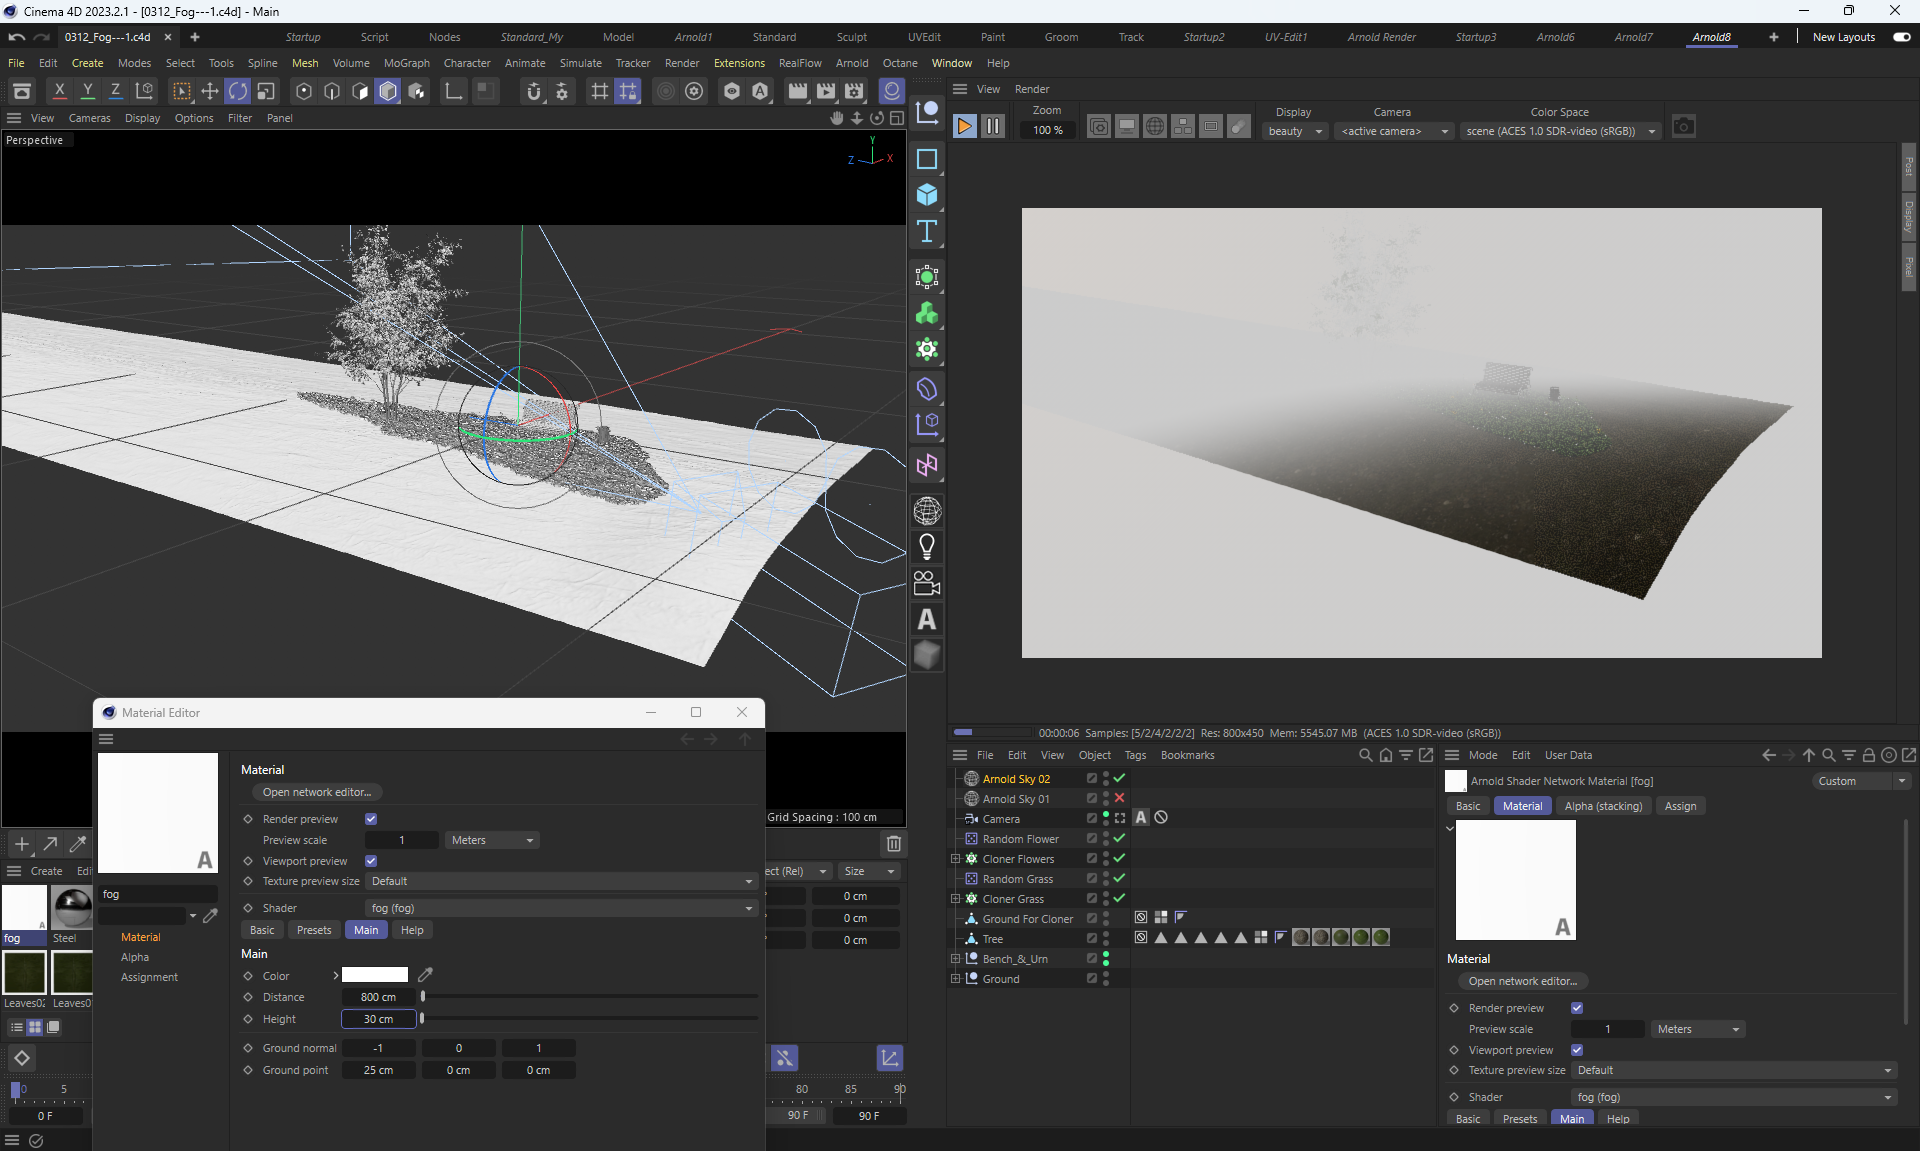Expand the Cloner Flowers object tree
This screenshot has height=1151, width=1920.
(955, 859)
